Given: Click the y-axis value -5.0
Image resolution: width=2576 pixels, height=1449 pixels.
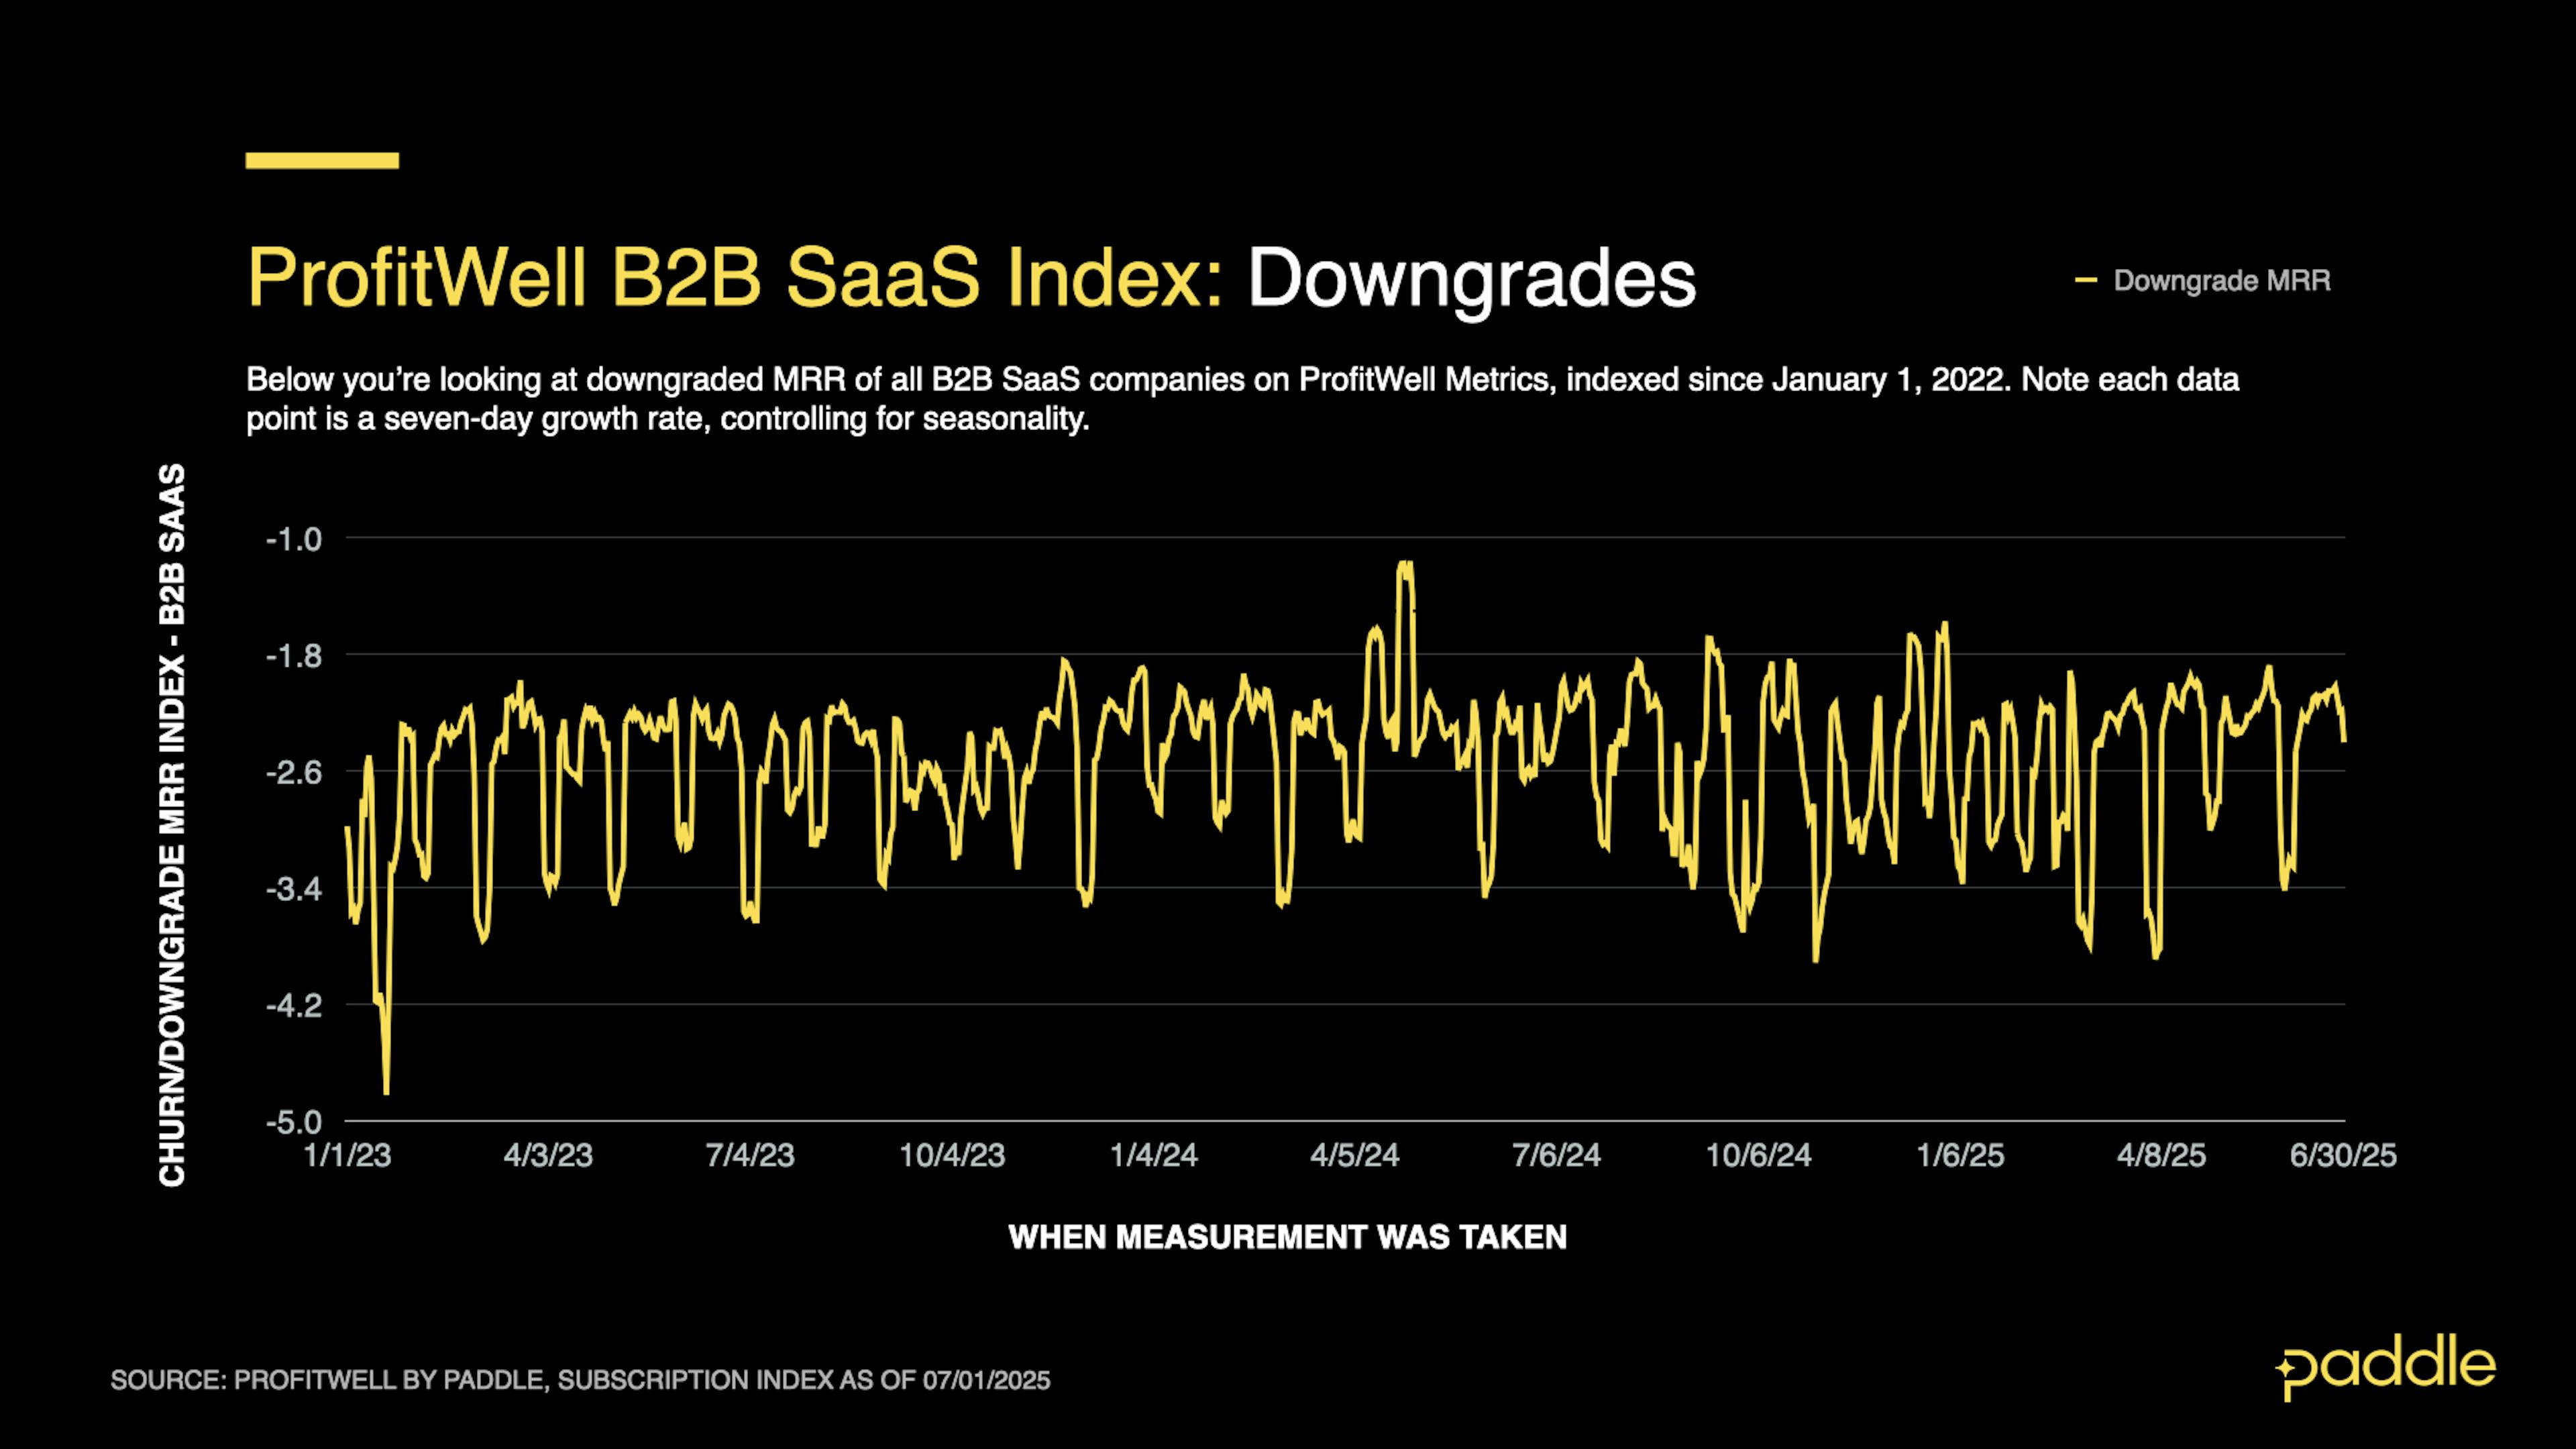Looking at the screenshot, I should click(x=294, y=1122).
